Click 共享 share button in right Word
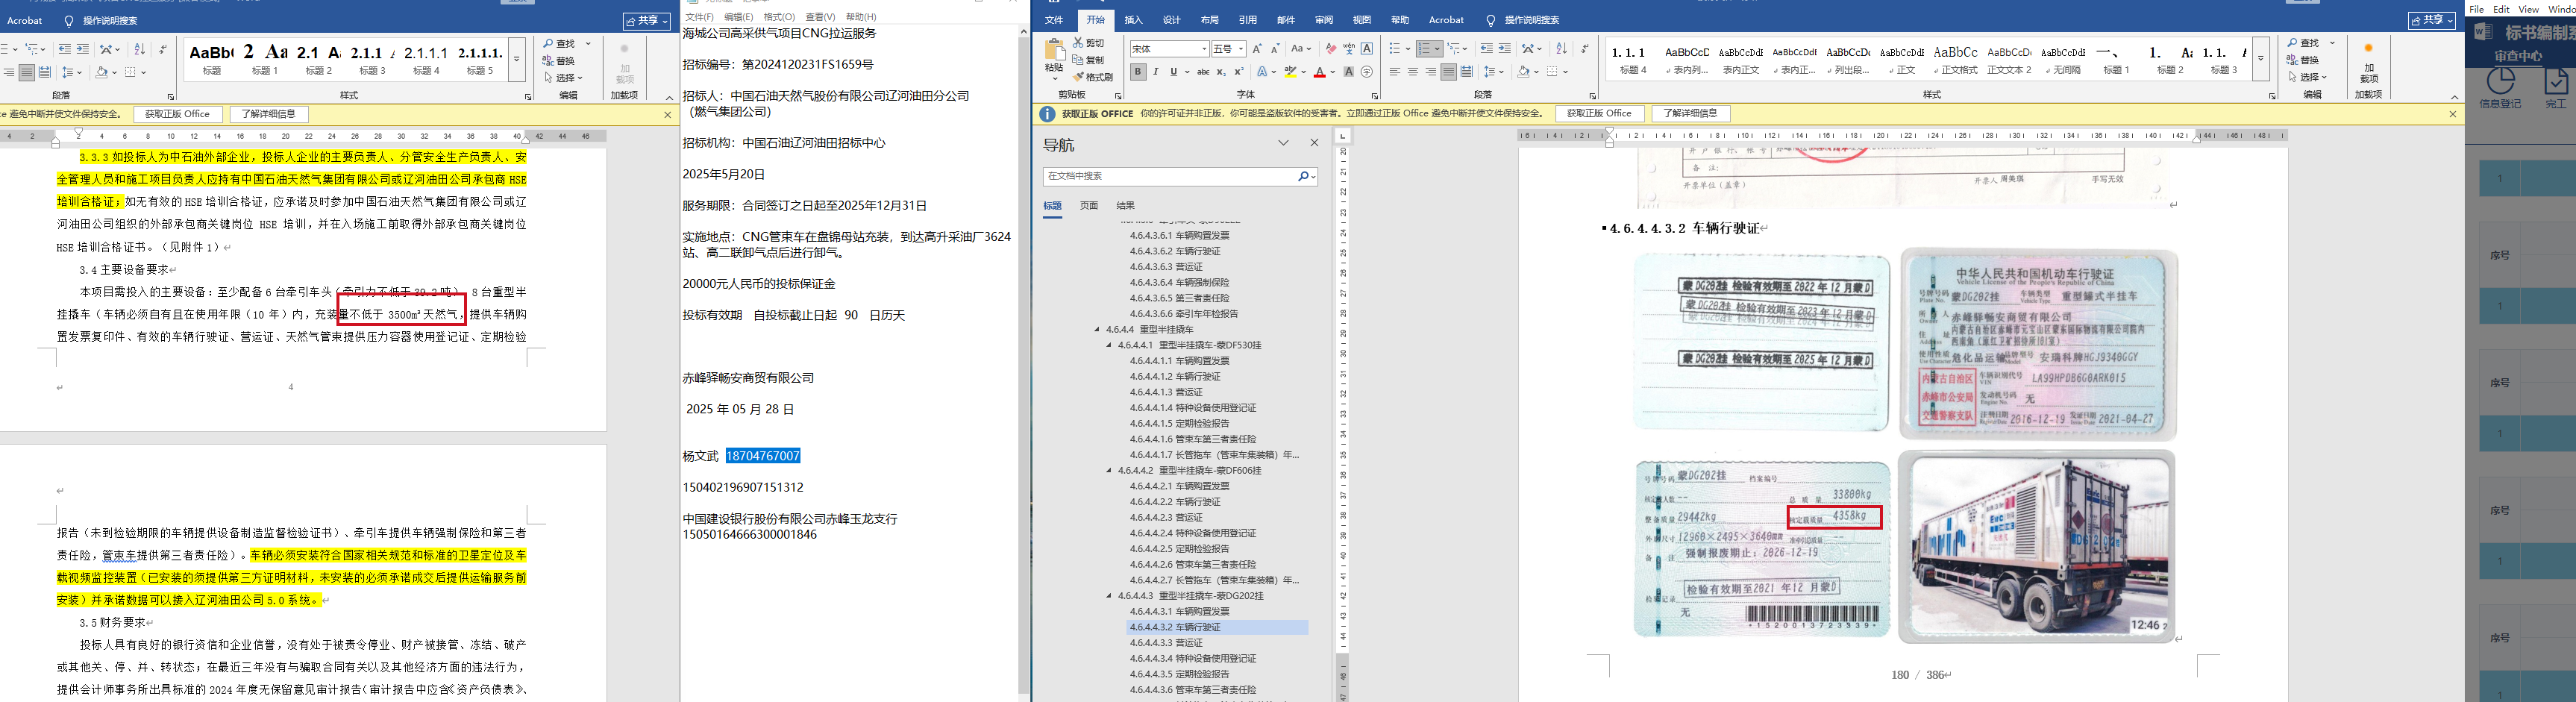 (2432, 20)
